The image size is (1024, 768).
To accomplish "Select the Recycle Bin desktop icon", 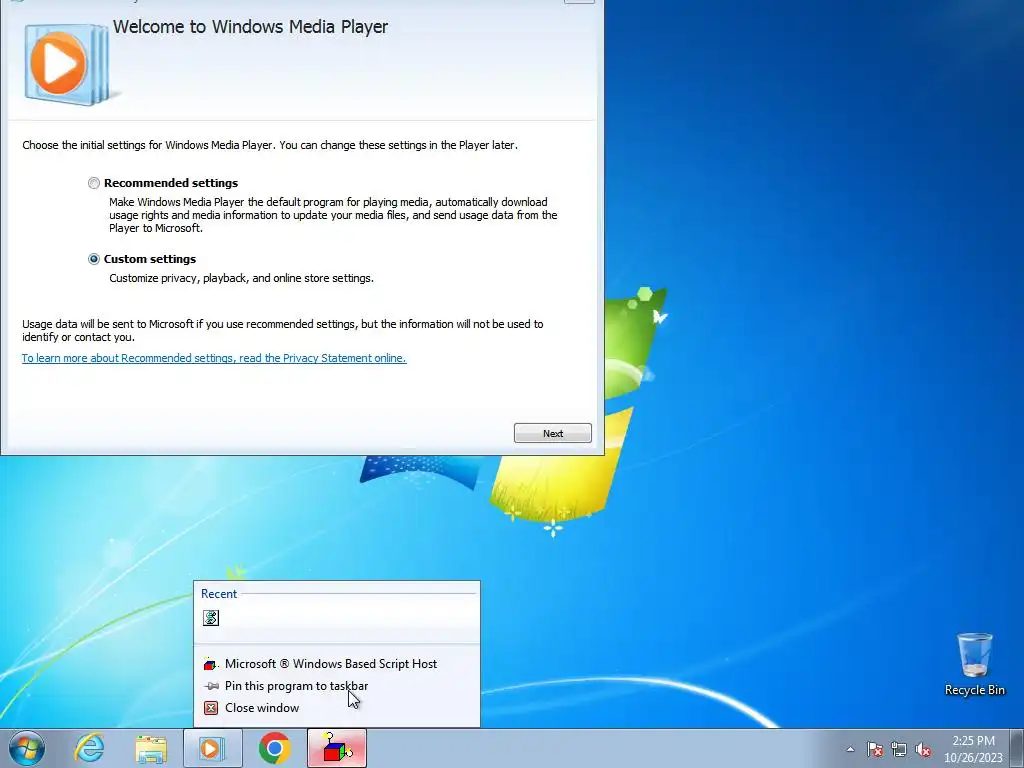I will (974, 664).
